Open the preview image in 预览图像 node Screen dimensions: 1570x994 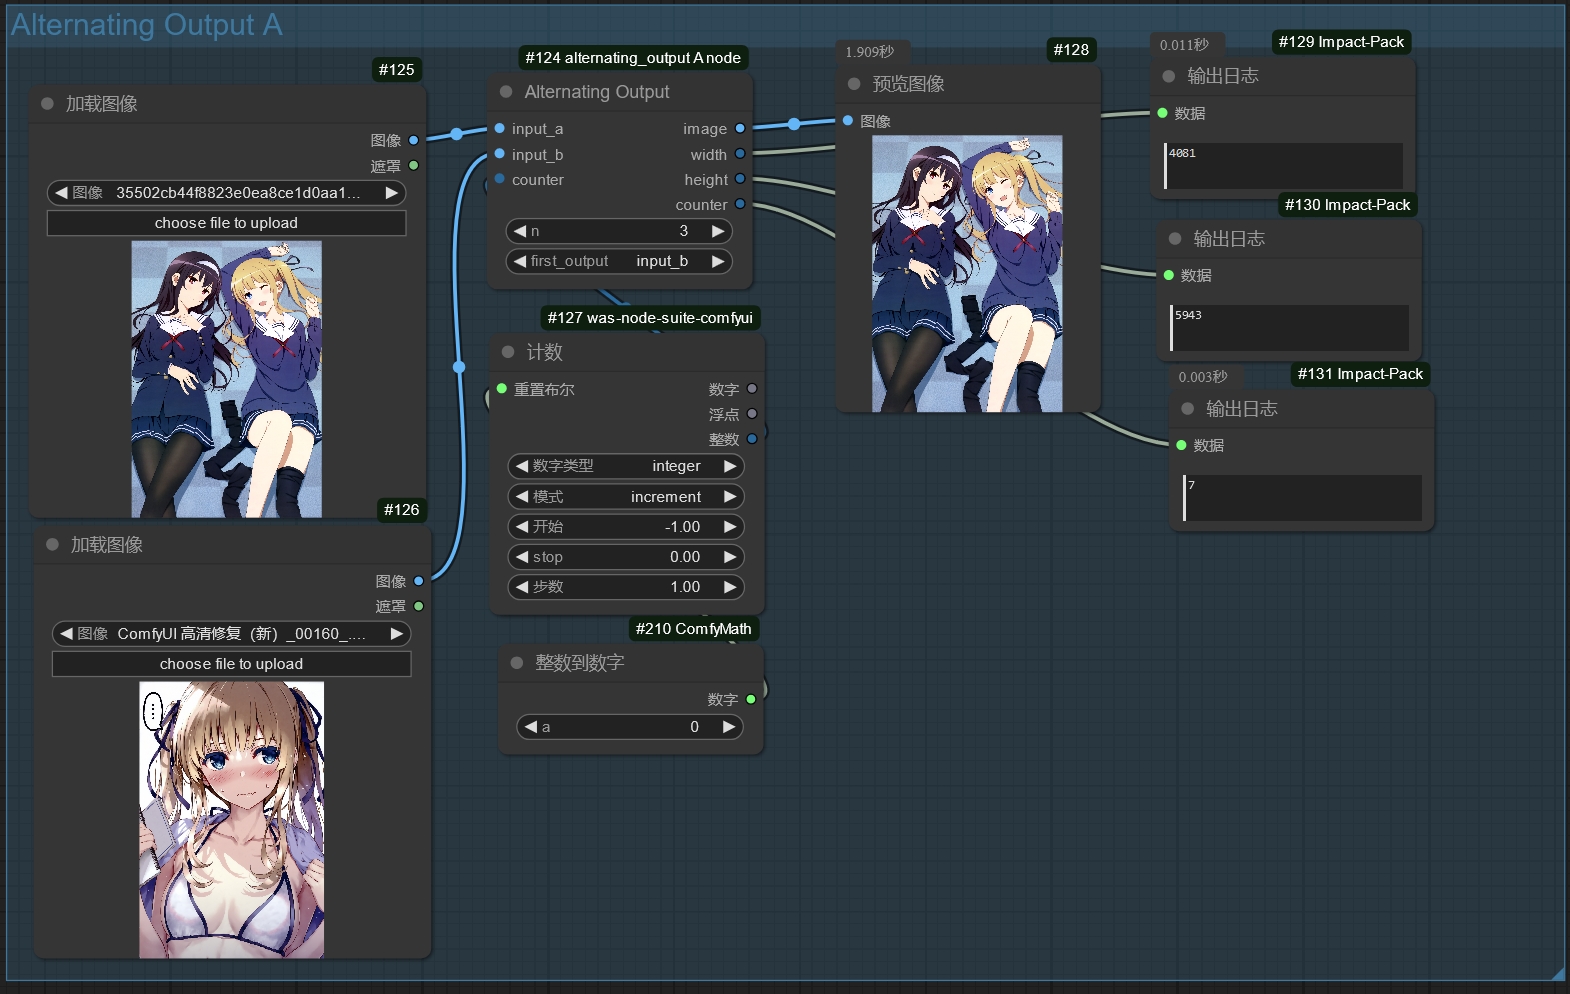click(967, 274)
